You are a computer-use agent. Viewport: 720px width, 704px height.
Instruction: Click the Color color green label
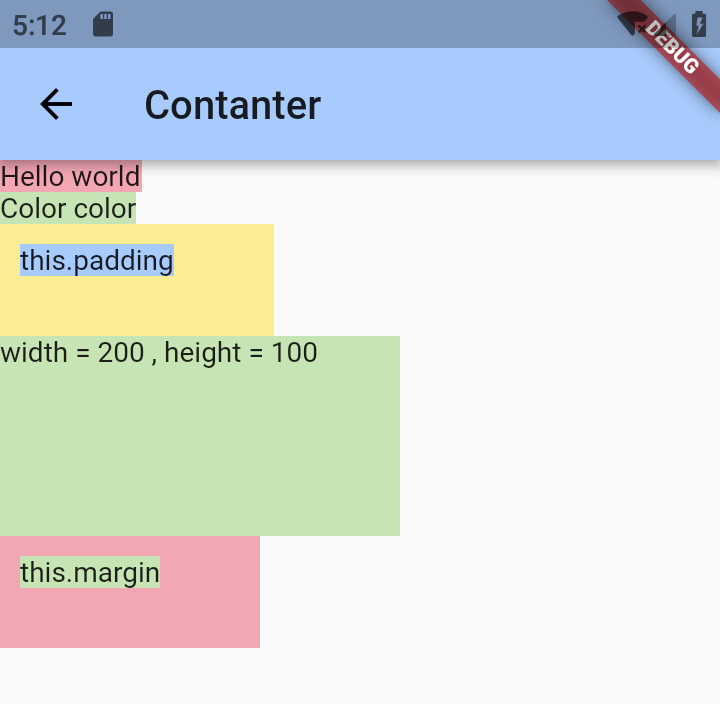pos(68,208)
